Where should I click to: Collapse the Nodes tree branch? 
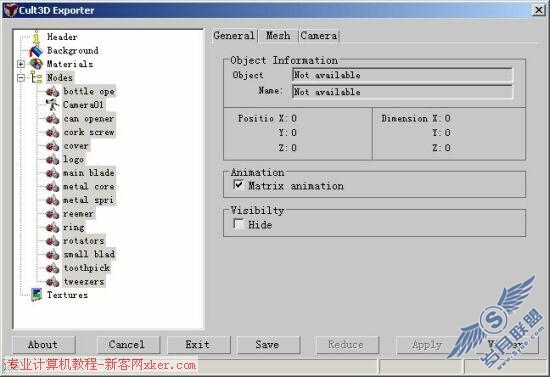click(x=21, y=78)
